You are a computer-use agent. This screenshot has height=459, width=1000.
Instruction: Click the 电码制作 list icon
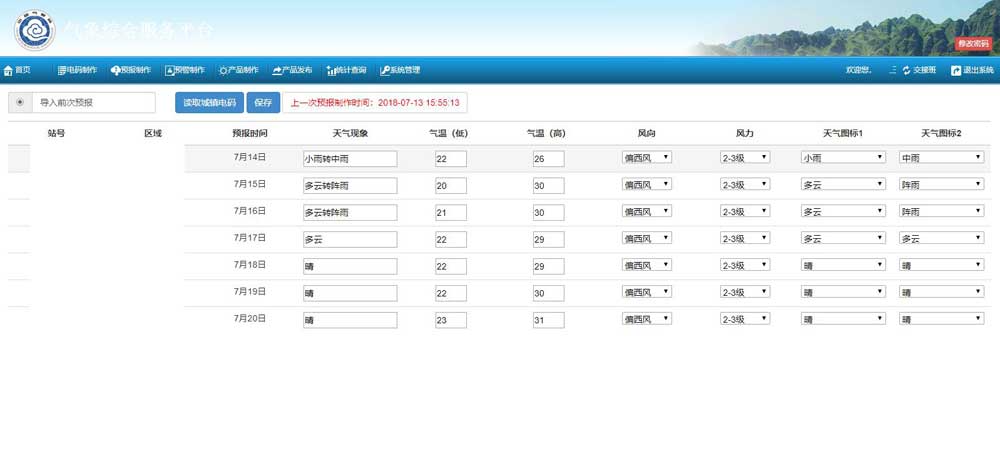62,71
